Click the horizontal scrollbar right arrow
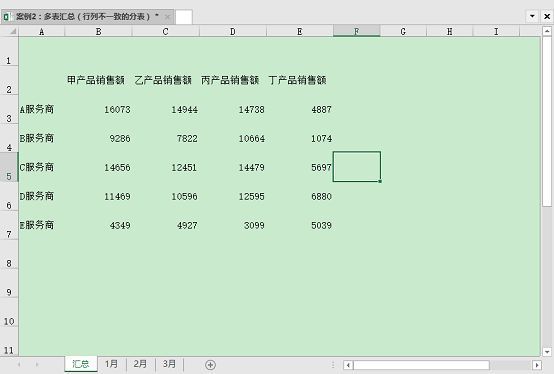Screen dimensions: 554x374 click(x=537, y=365)
